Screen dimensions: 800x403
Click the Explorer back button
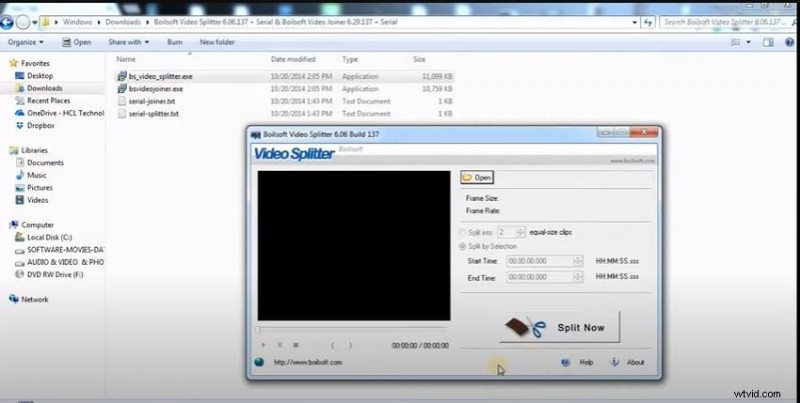tap(6, 22)
